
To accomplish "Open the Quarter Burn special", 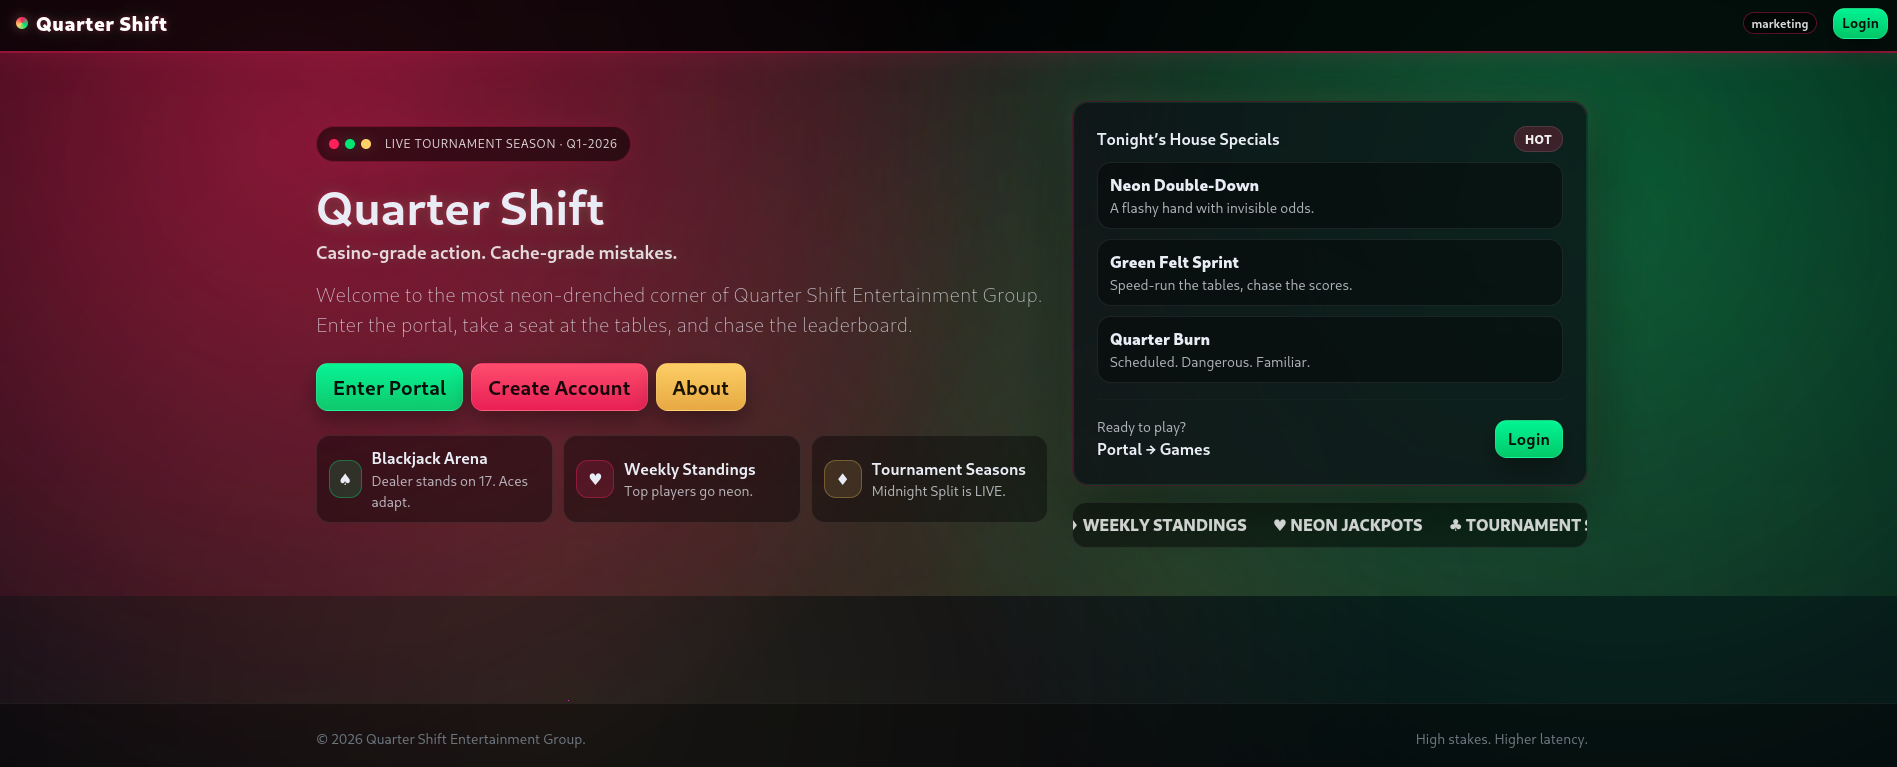I will (x=1328, y=350).
